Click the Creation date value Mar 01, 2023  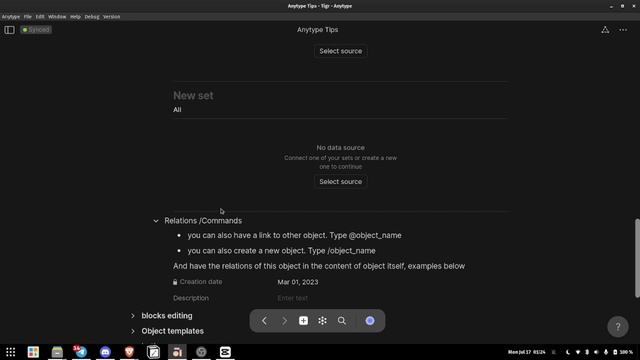click(298, 282)
